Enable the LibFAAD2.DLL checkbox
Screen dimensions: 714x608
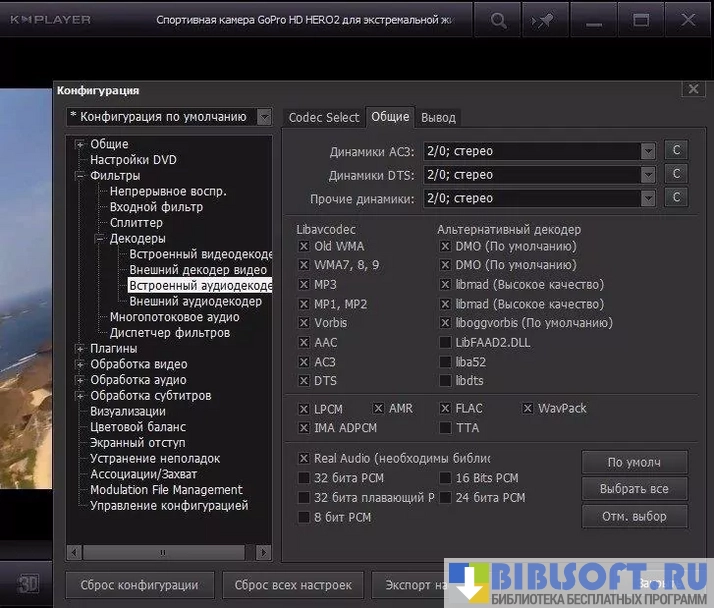point(445,342)
